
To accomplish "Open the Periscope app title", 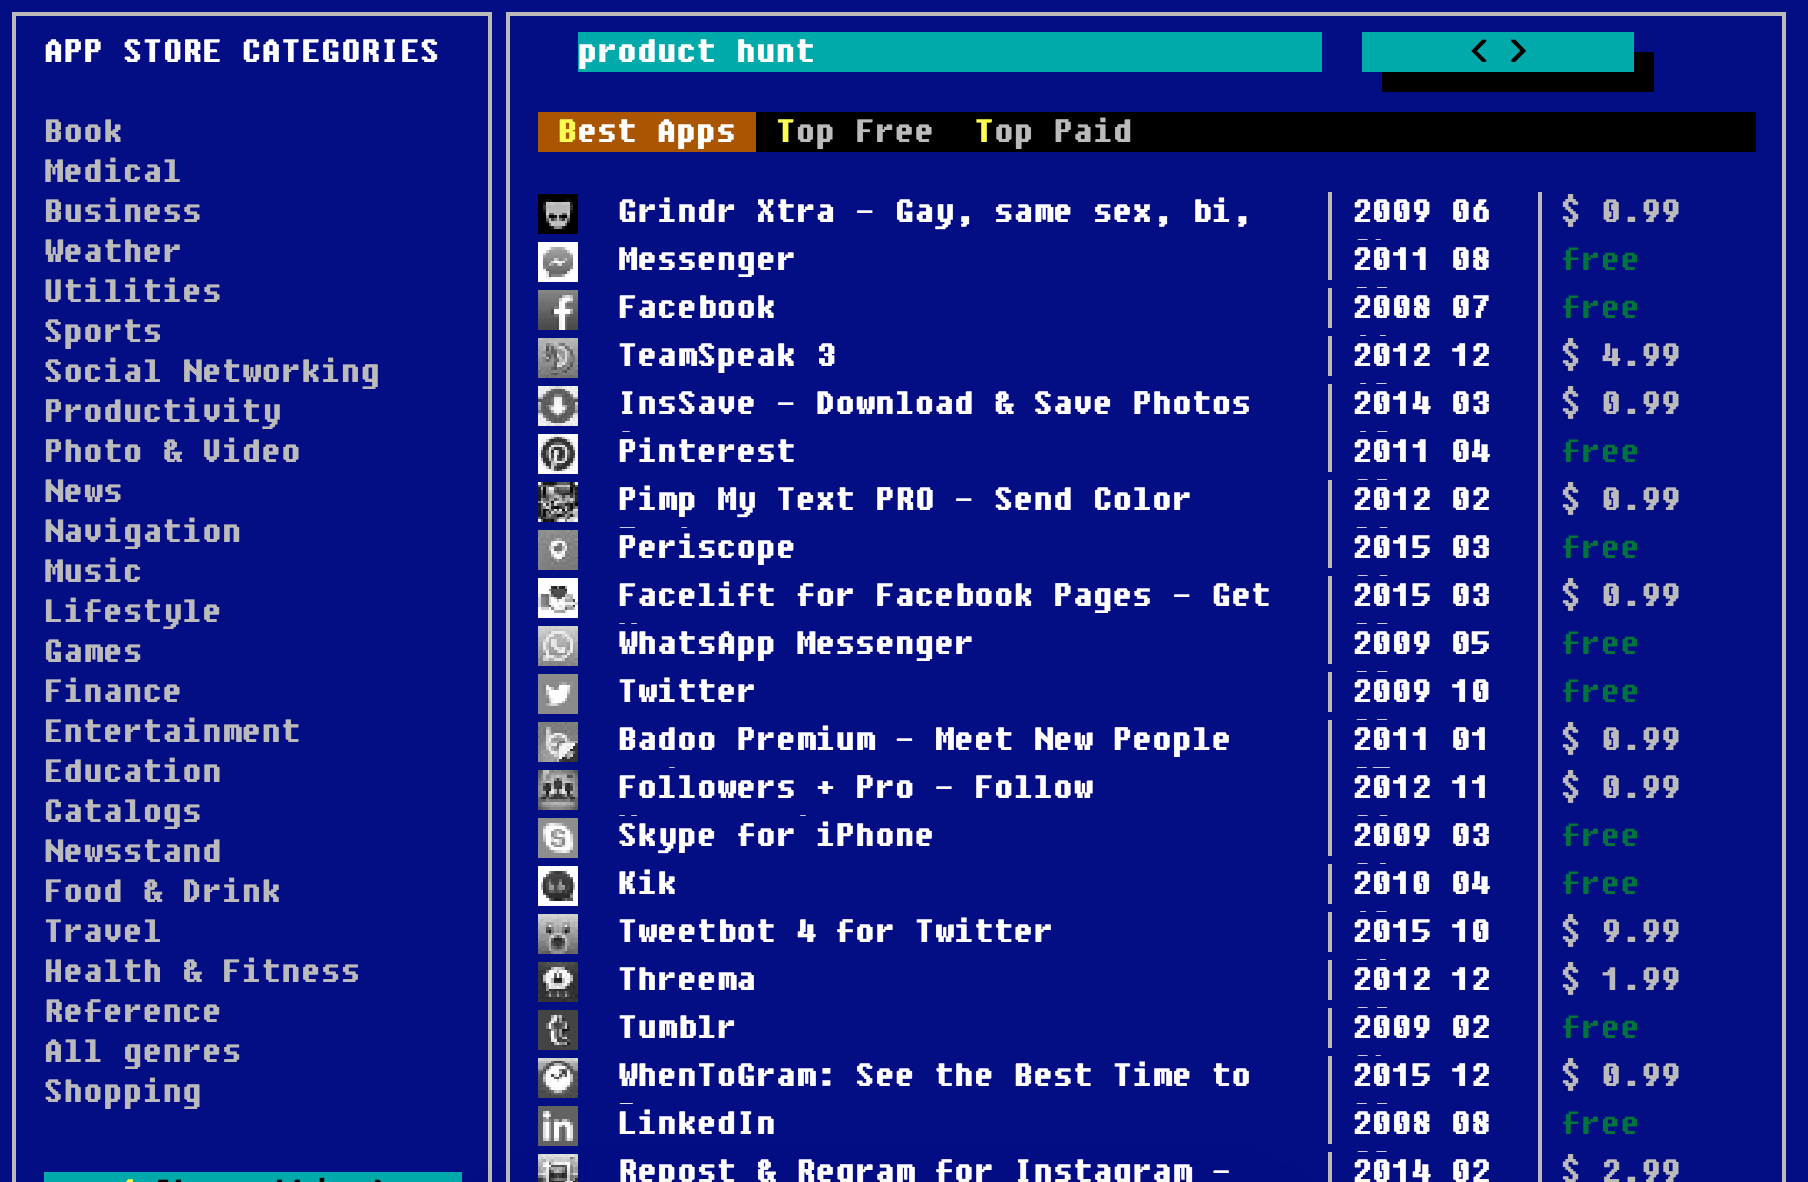I will coord(707,548).
